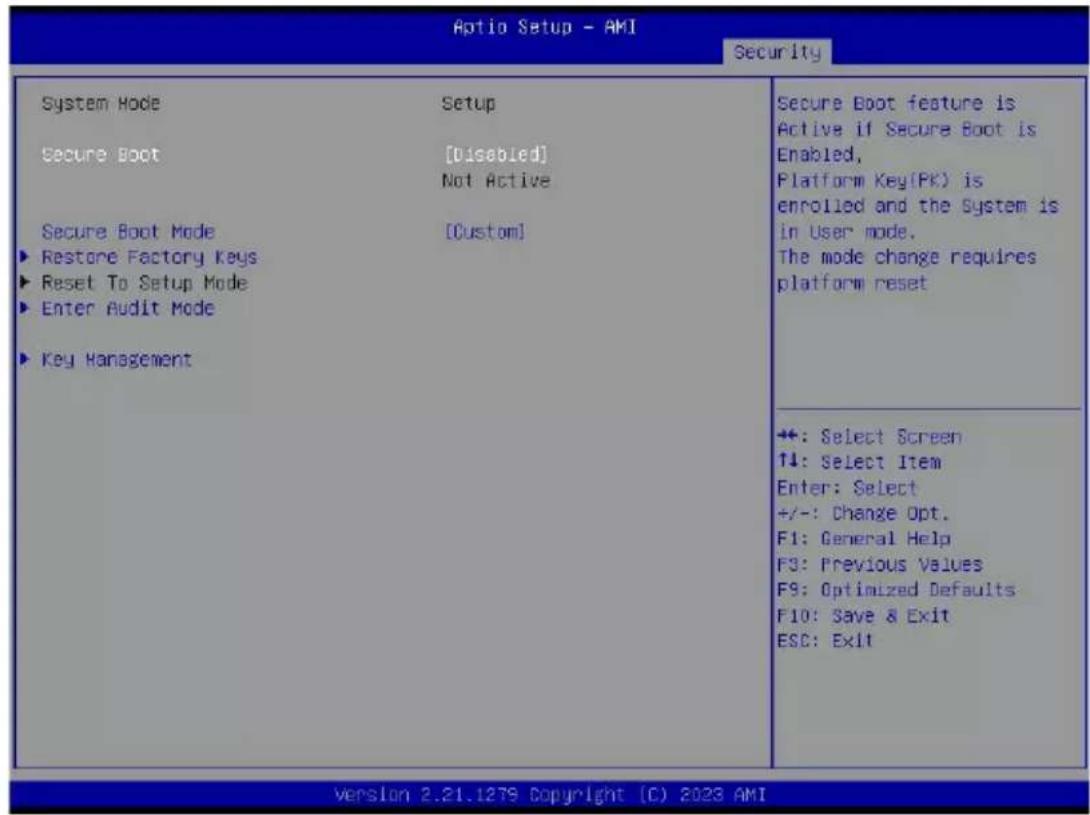Click the +/-: Change Opt. hint
The width and height of the screenshot is (1090, 815).
click(x=863, y=513)
